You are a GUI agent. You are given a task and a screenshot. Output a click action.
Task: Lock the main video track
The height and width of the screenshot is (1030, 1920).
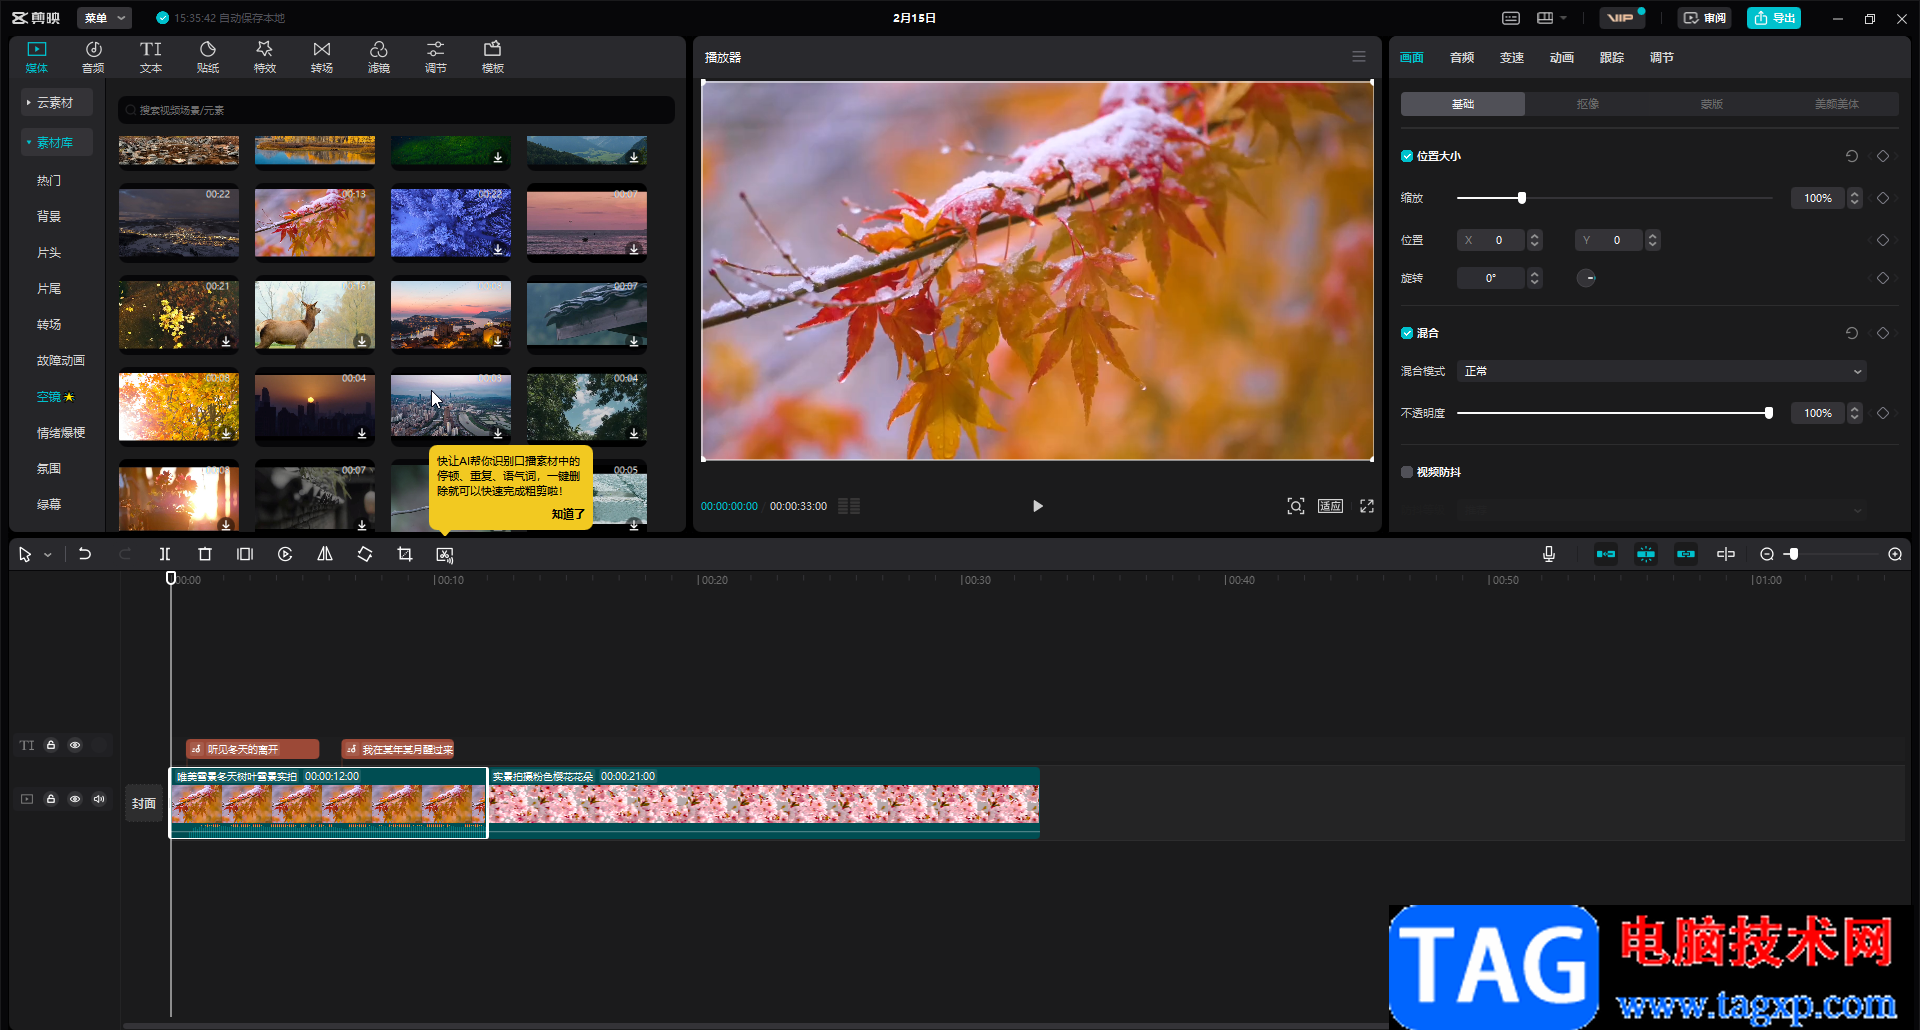[51, 799]
